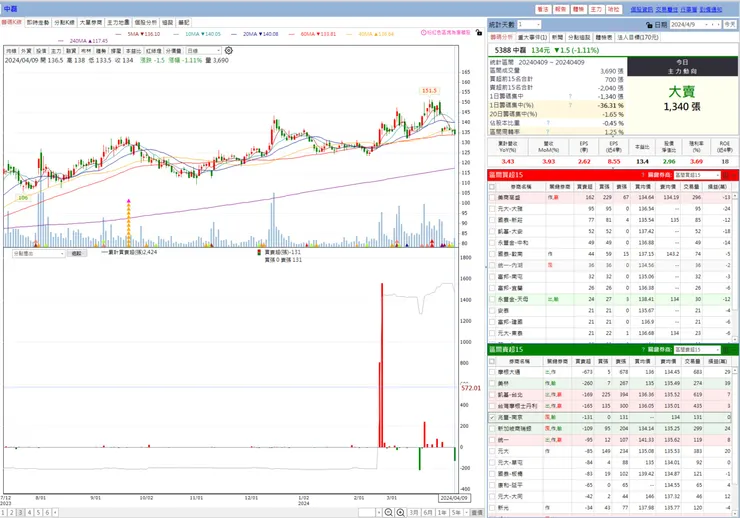Check the 美林 row checkbox
This screenshot has width=740, height=518.
tap(492, 384)
